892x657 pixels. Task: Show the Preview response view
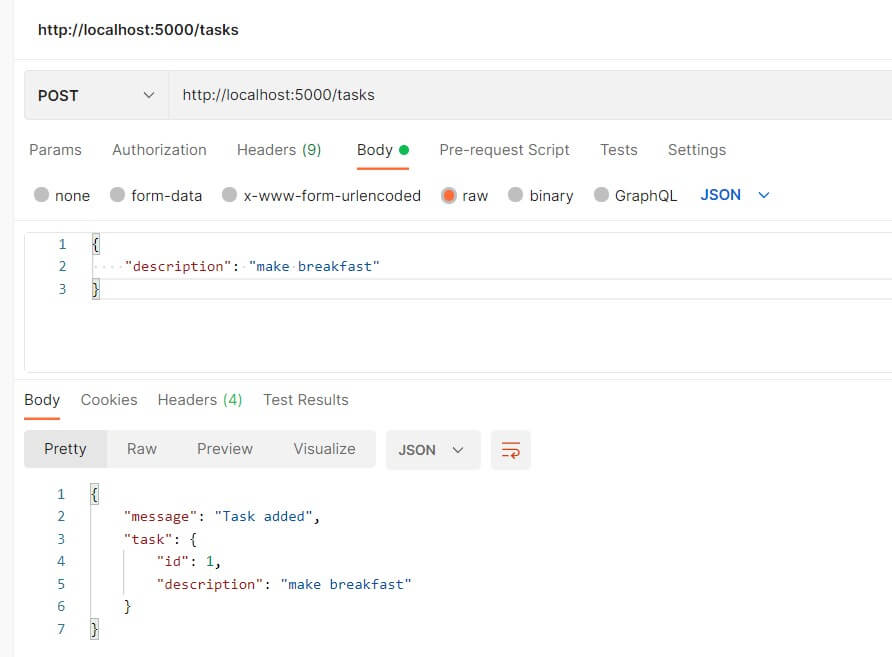[225, 449]
